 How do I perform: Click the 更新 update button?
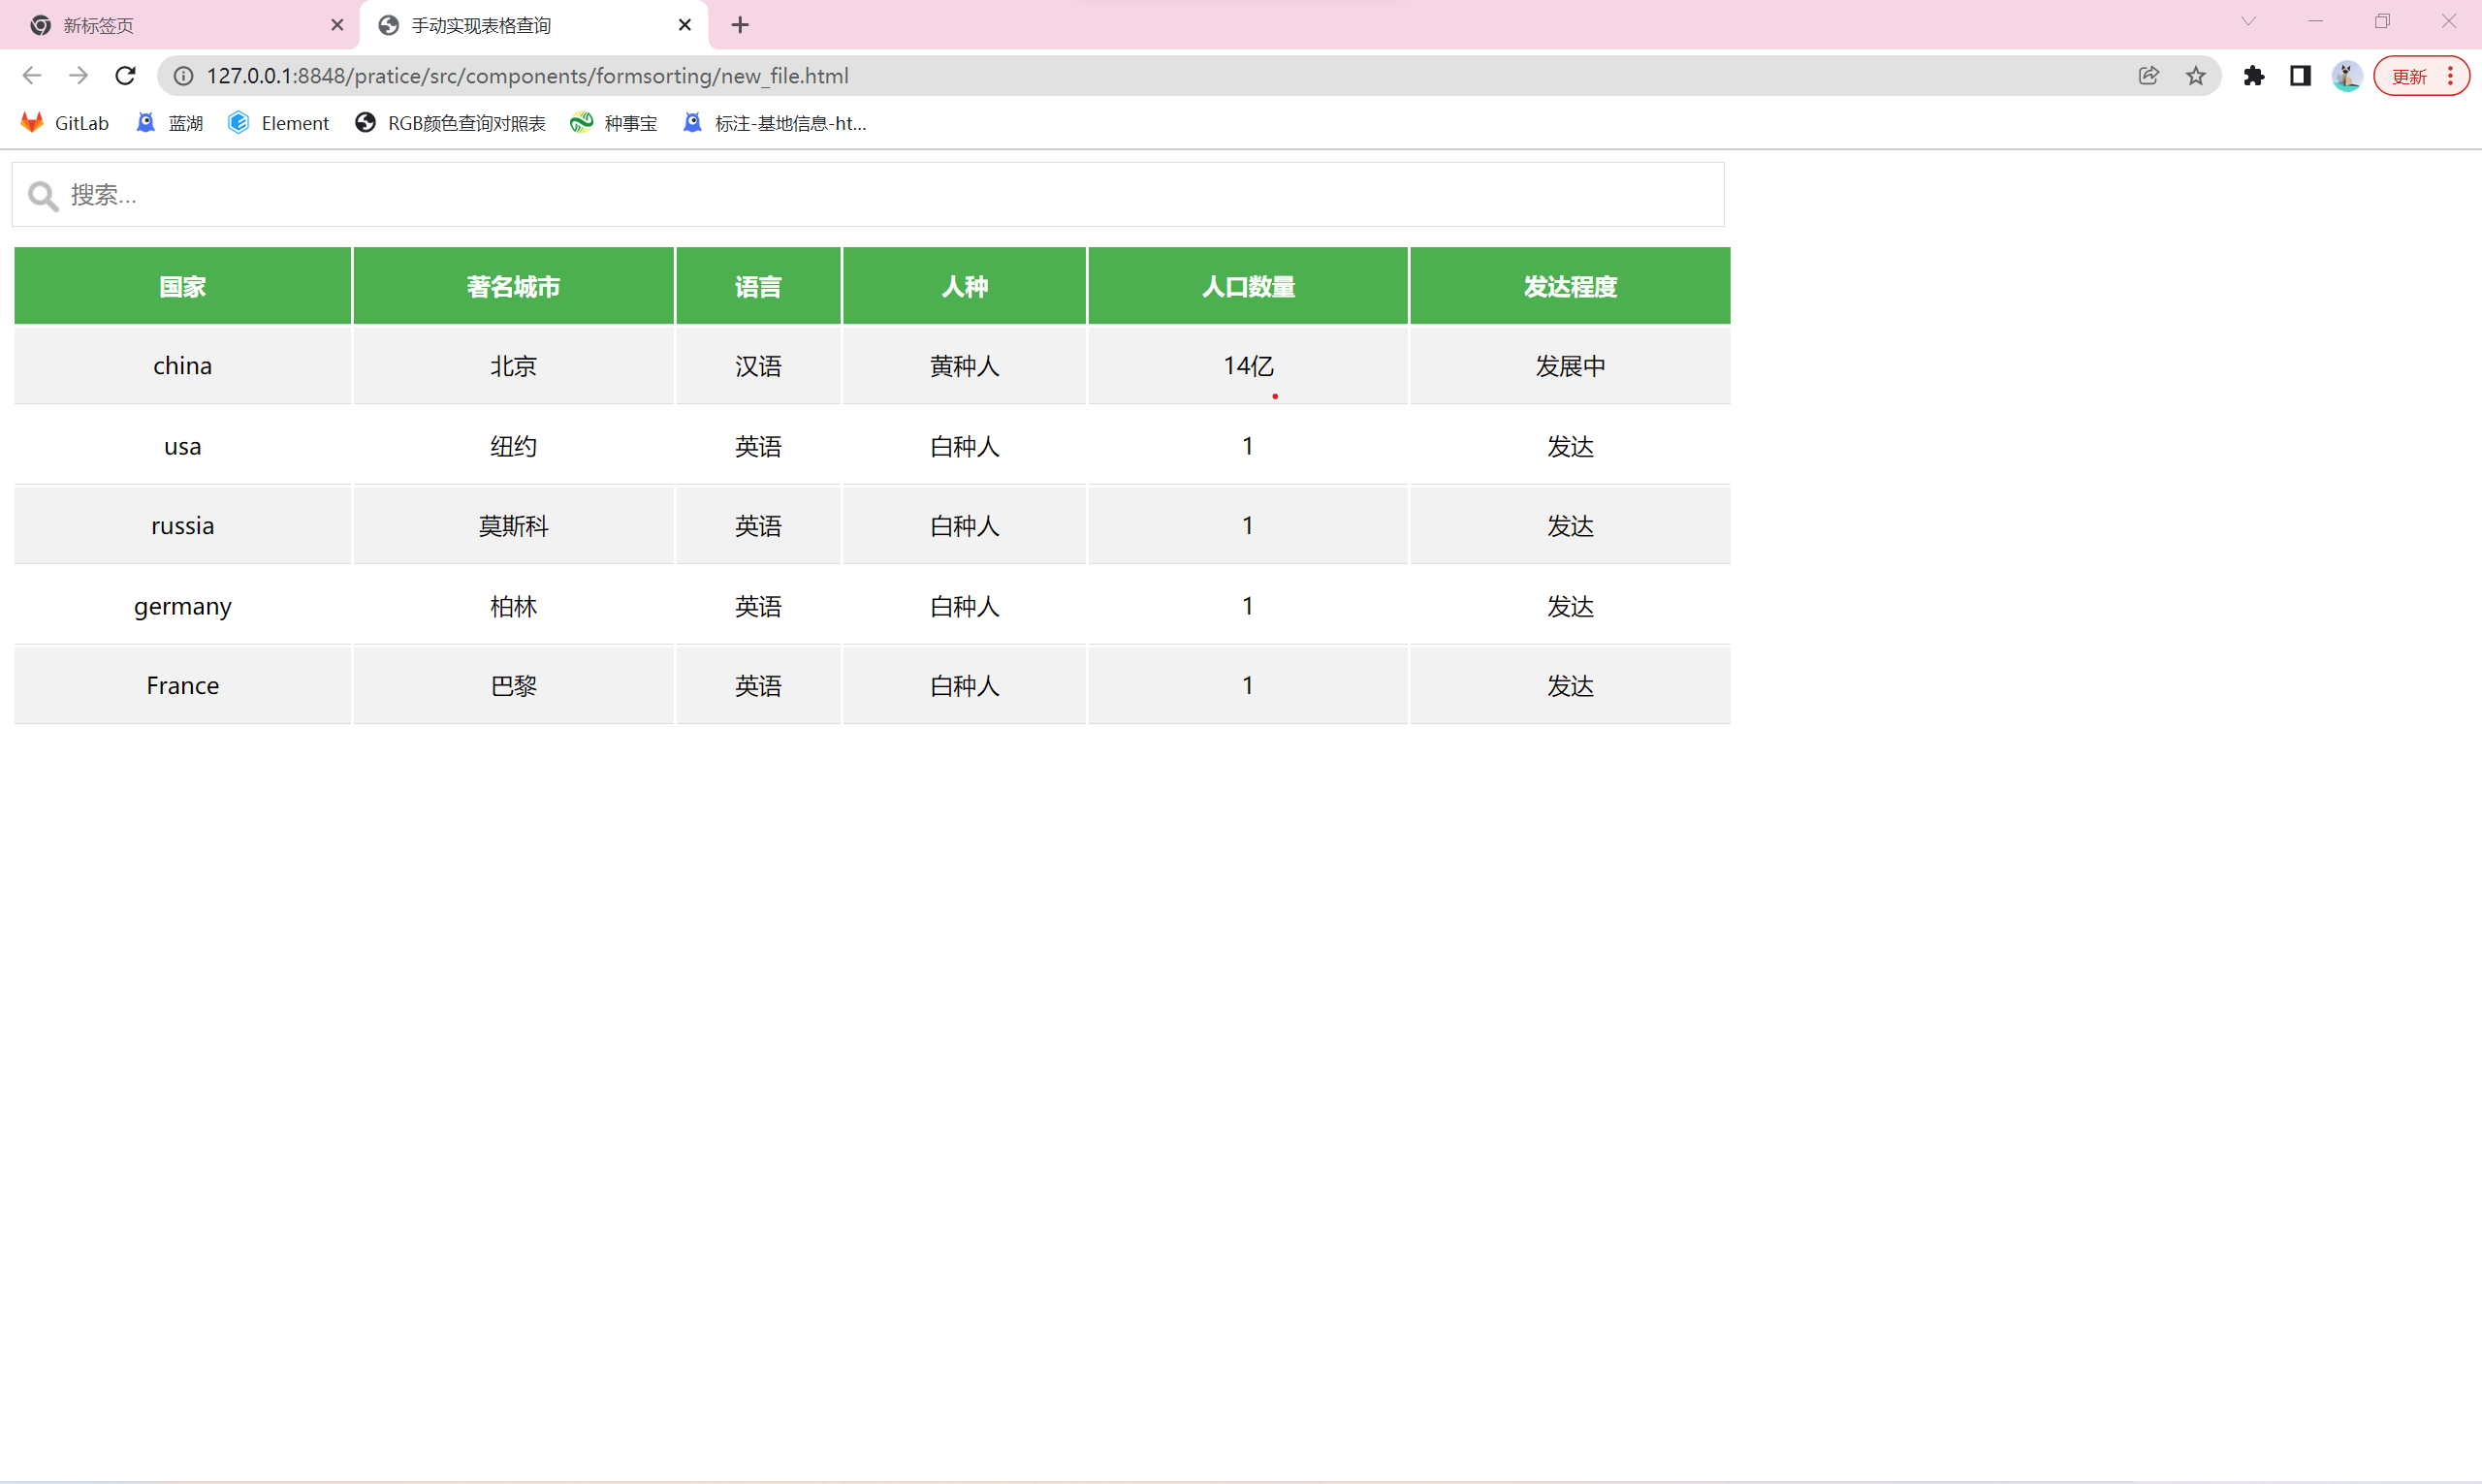2420,76
